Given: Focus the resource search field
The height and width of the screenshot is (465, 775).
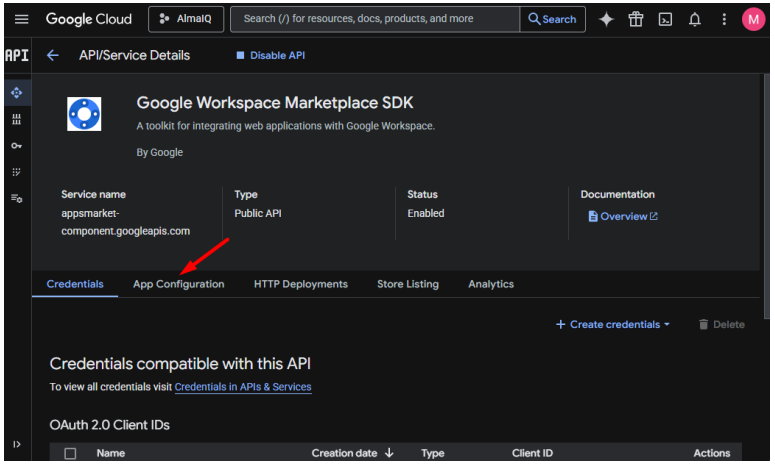Looking at the screenshot, I should tap(375, 19).
